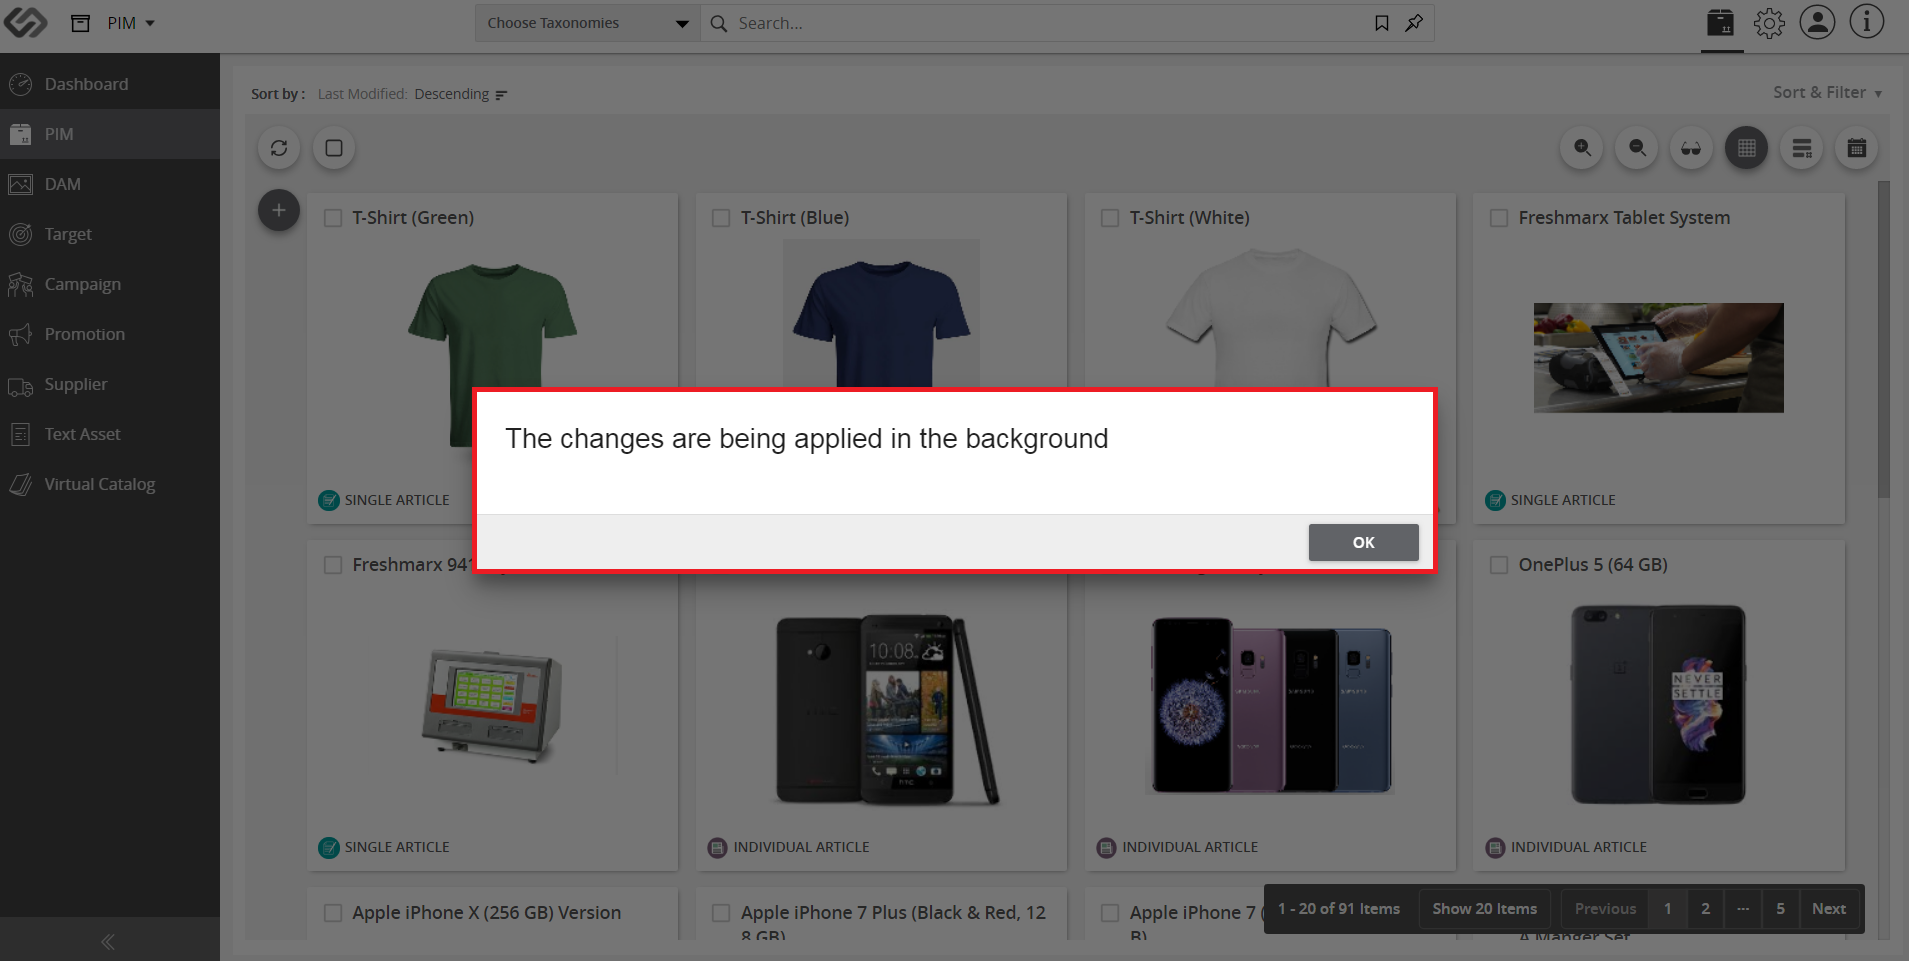Open Dashboard in the sidebar
Viewport: 1909px width, 961px height.
110,84
